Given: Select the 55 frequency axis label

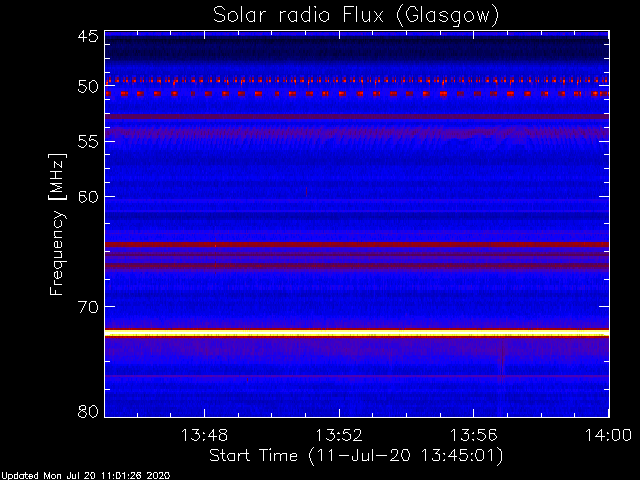Looking at the screenshot, I should coord(88,142).
